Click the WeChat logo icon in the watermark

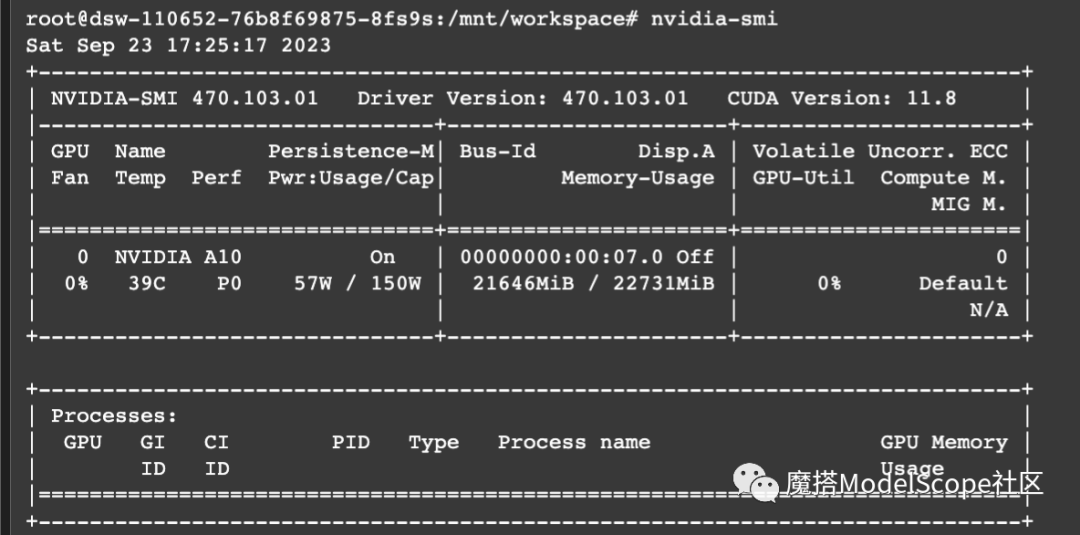click(755, 483)
